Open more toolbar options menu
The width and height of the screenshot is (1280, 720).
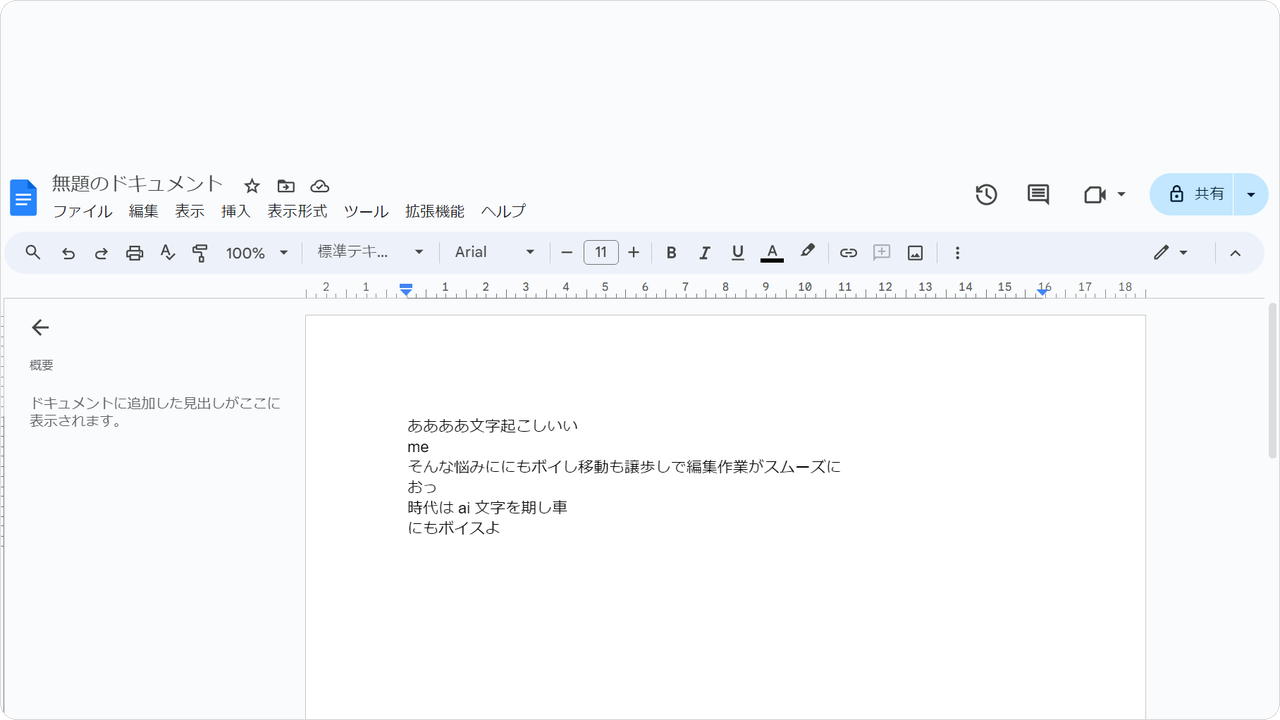(x=957, y=253)
